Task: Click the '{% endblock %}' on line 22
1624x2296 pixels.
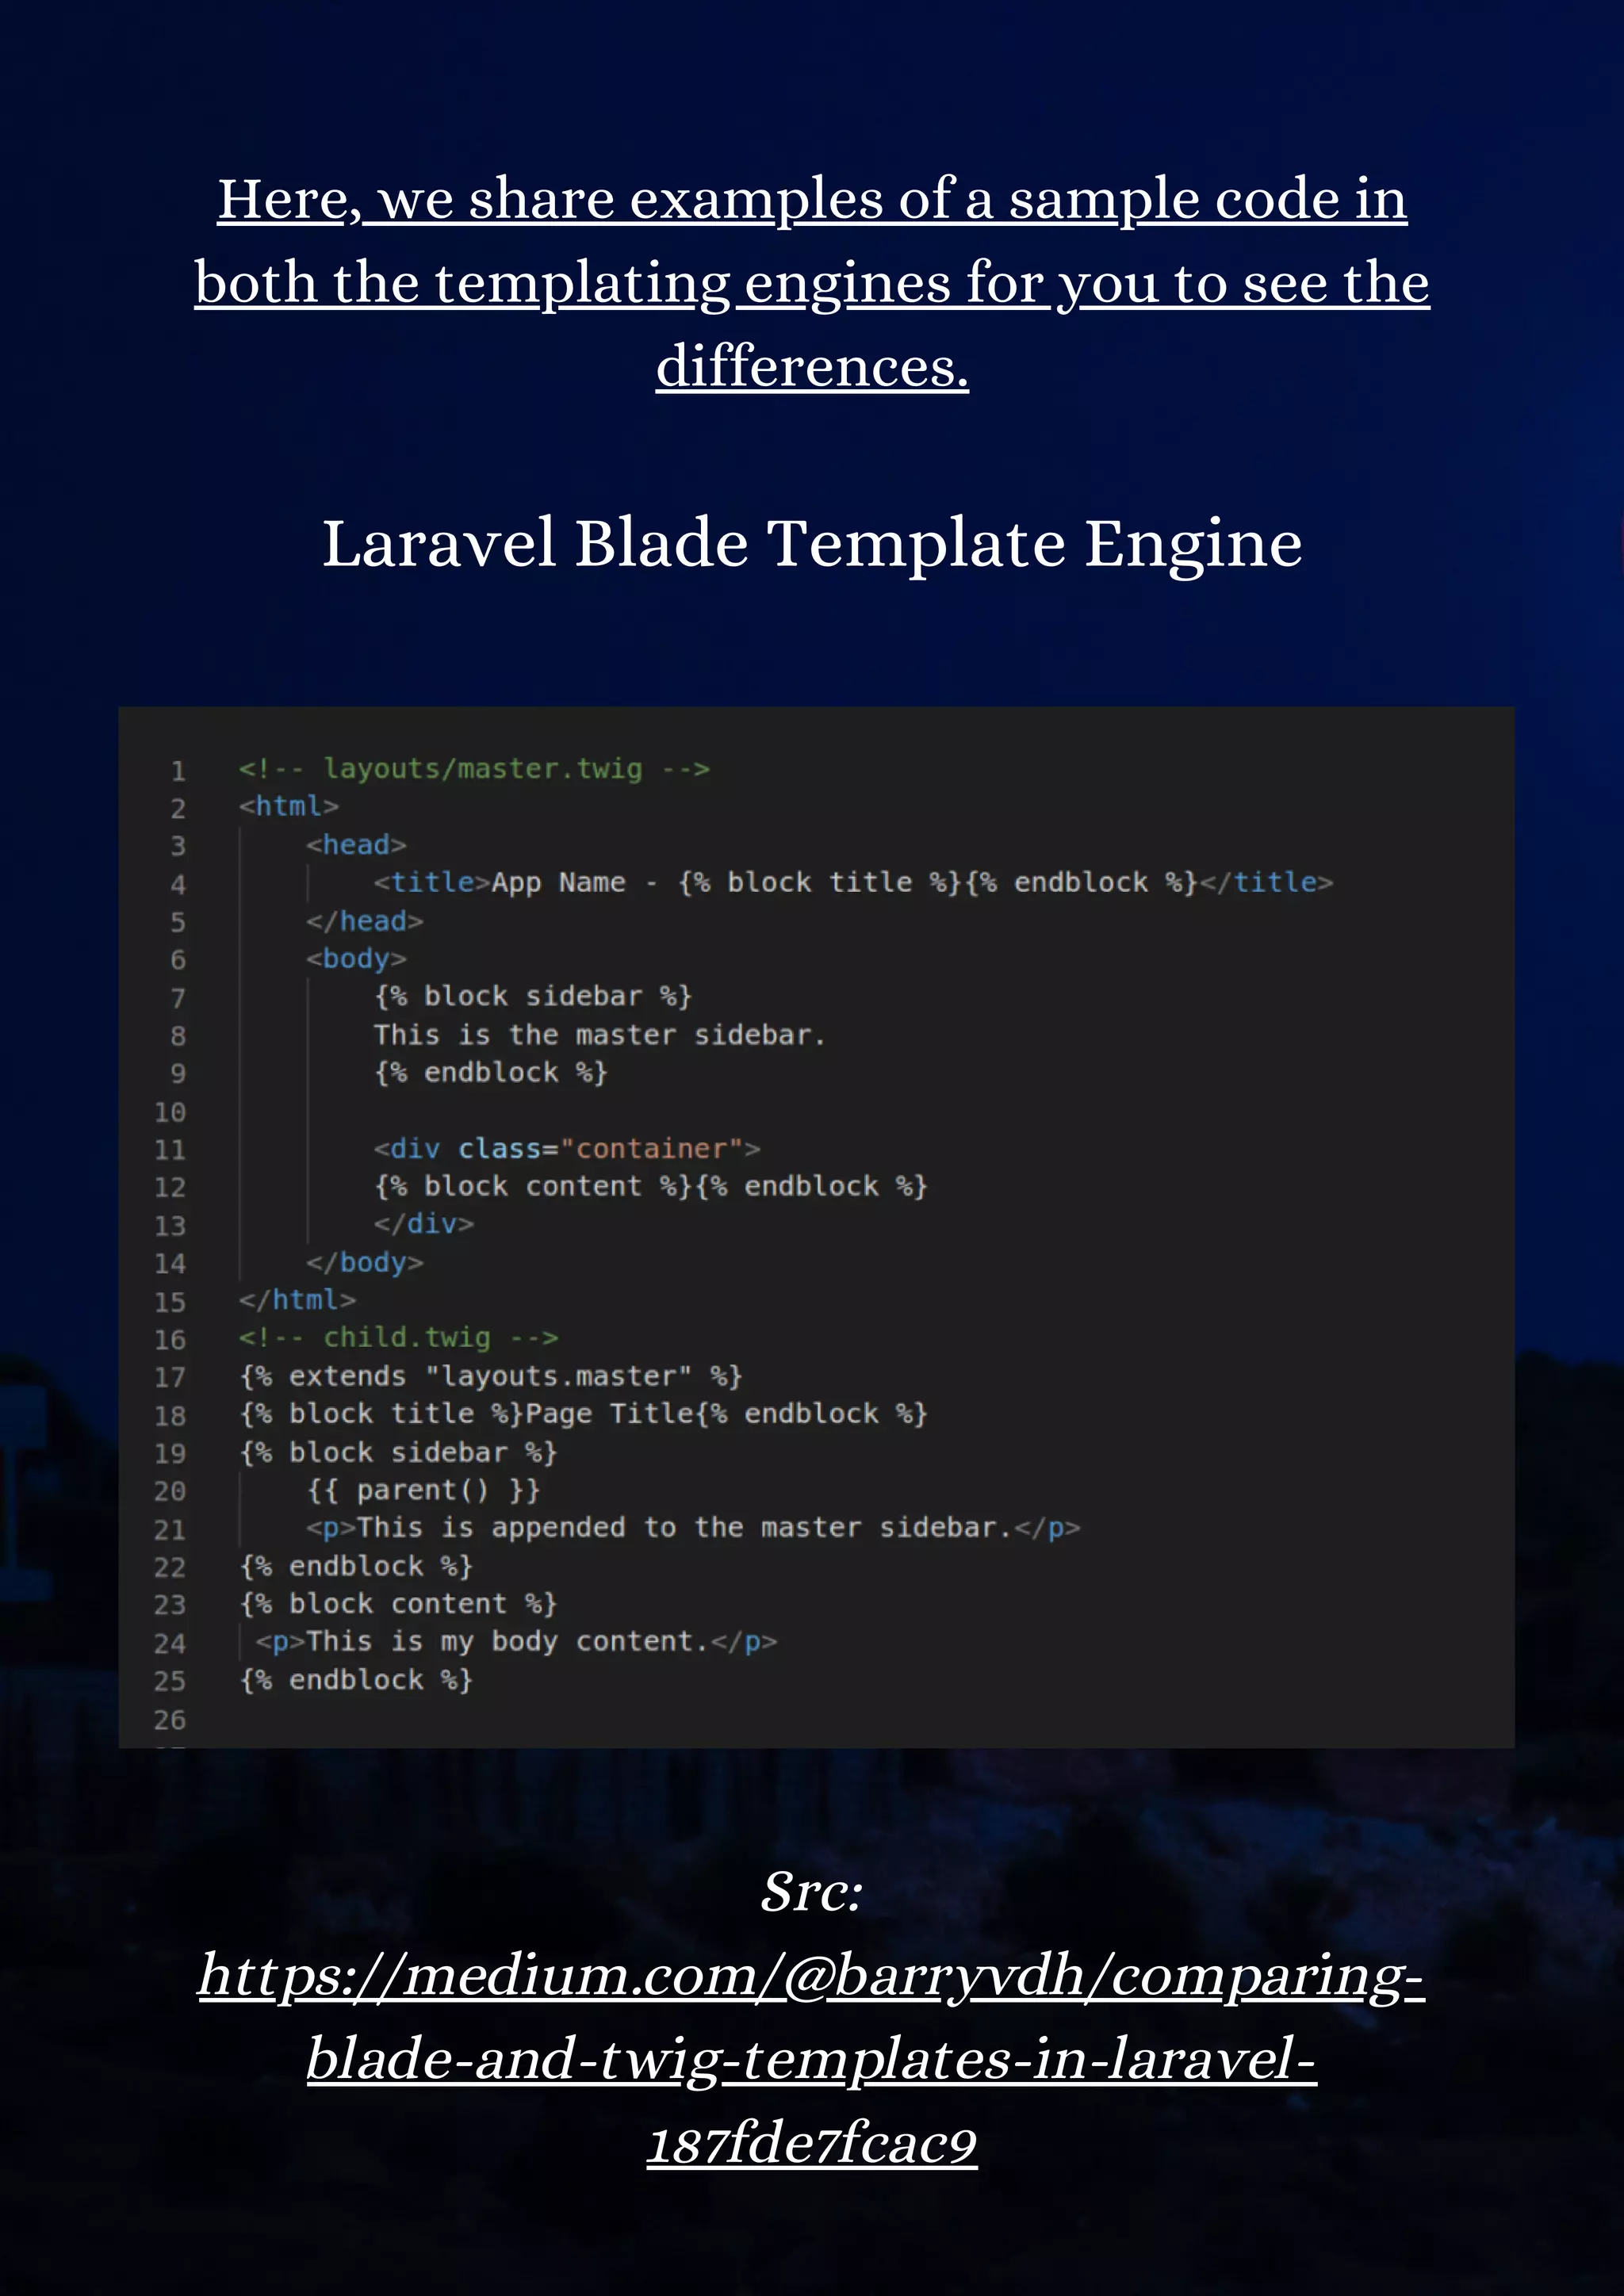Action: tap(356, 1566)
